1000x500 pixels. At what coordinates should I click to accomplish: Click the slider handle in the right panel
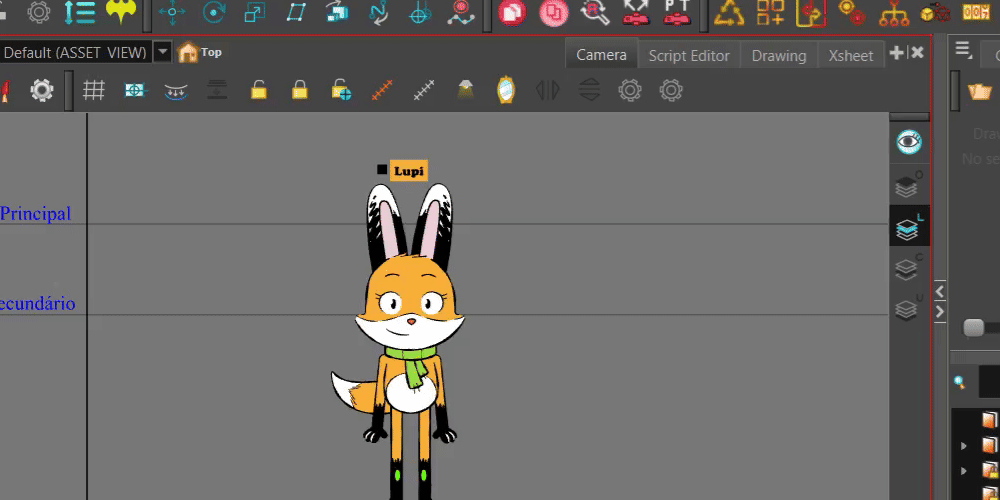[x=973, y=328]
